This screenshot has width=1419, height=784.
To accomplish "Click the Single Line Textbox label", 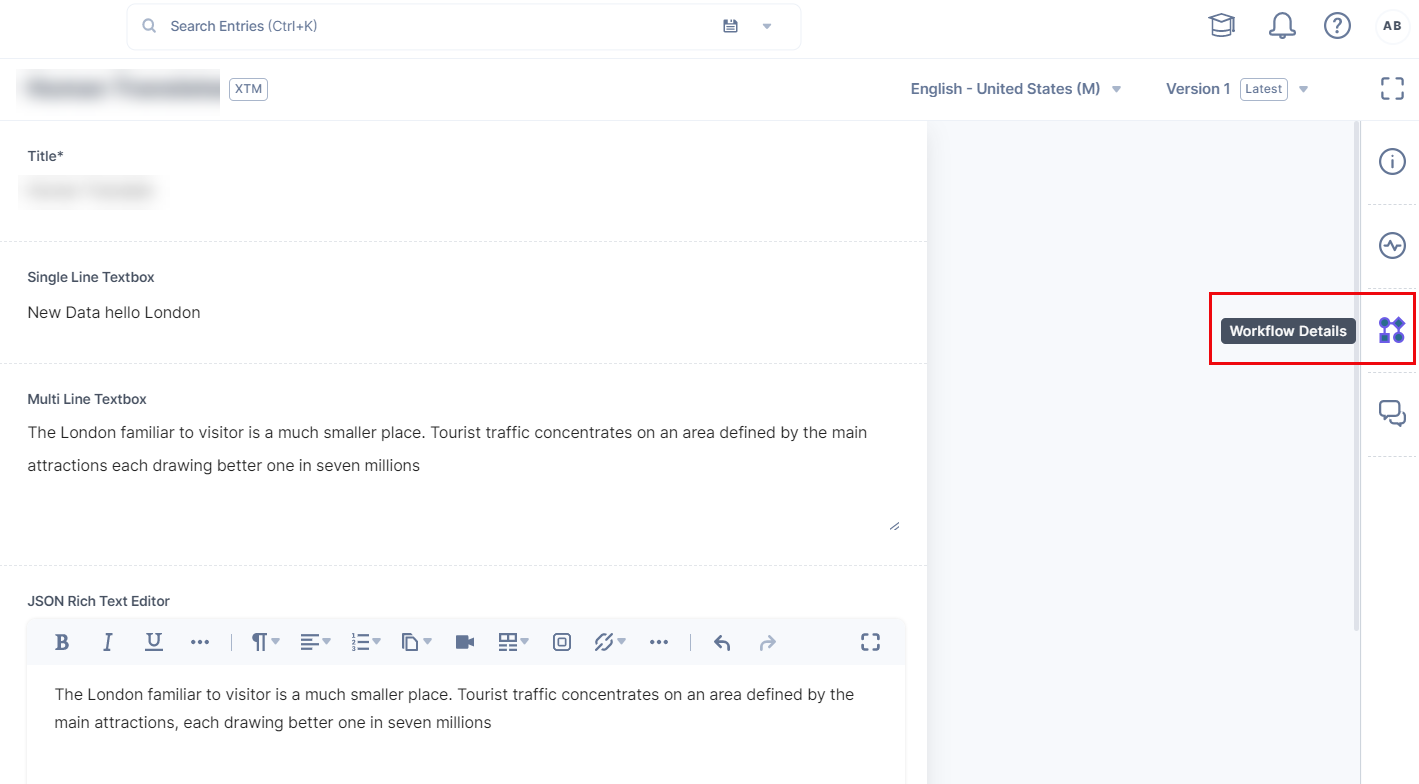I will [91, 277].
